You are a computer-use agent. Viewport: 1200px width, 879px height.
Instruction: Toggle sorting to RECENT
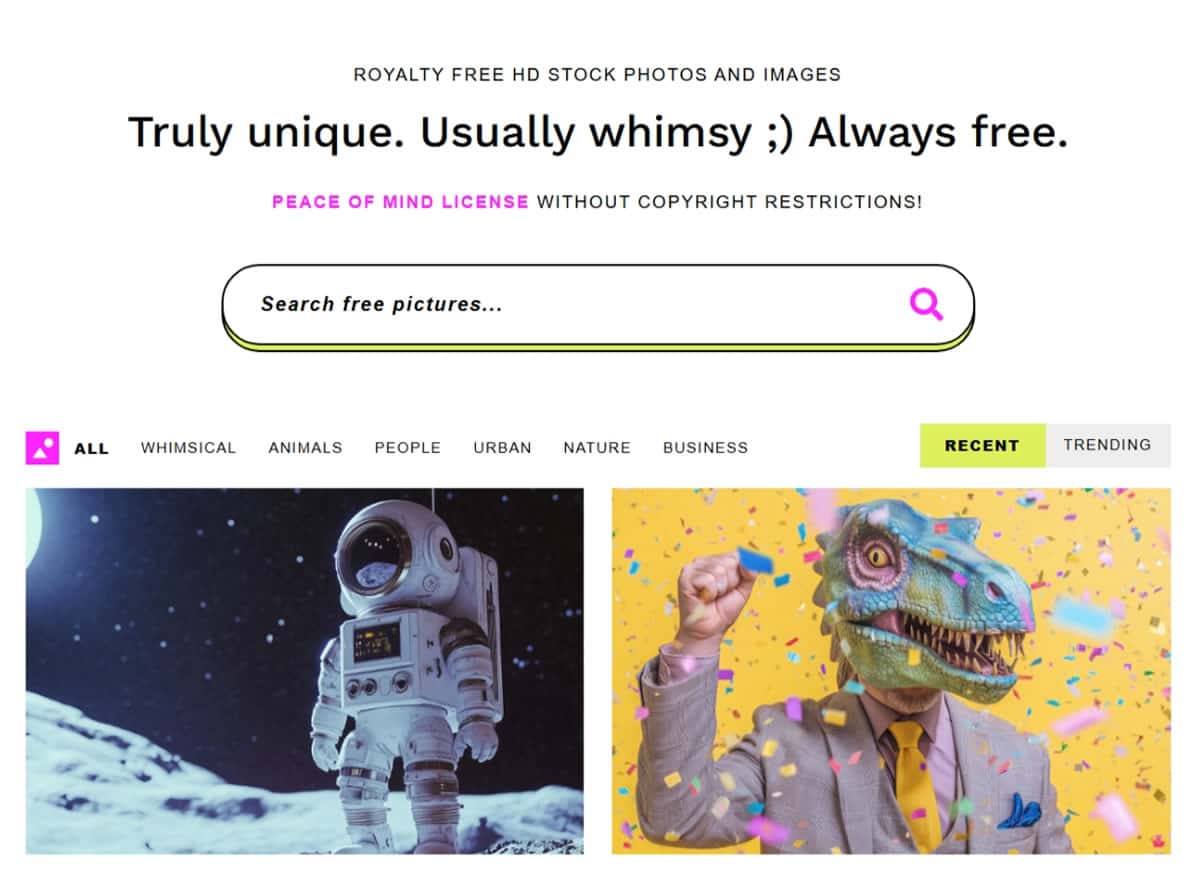pos(982,446)
